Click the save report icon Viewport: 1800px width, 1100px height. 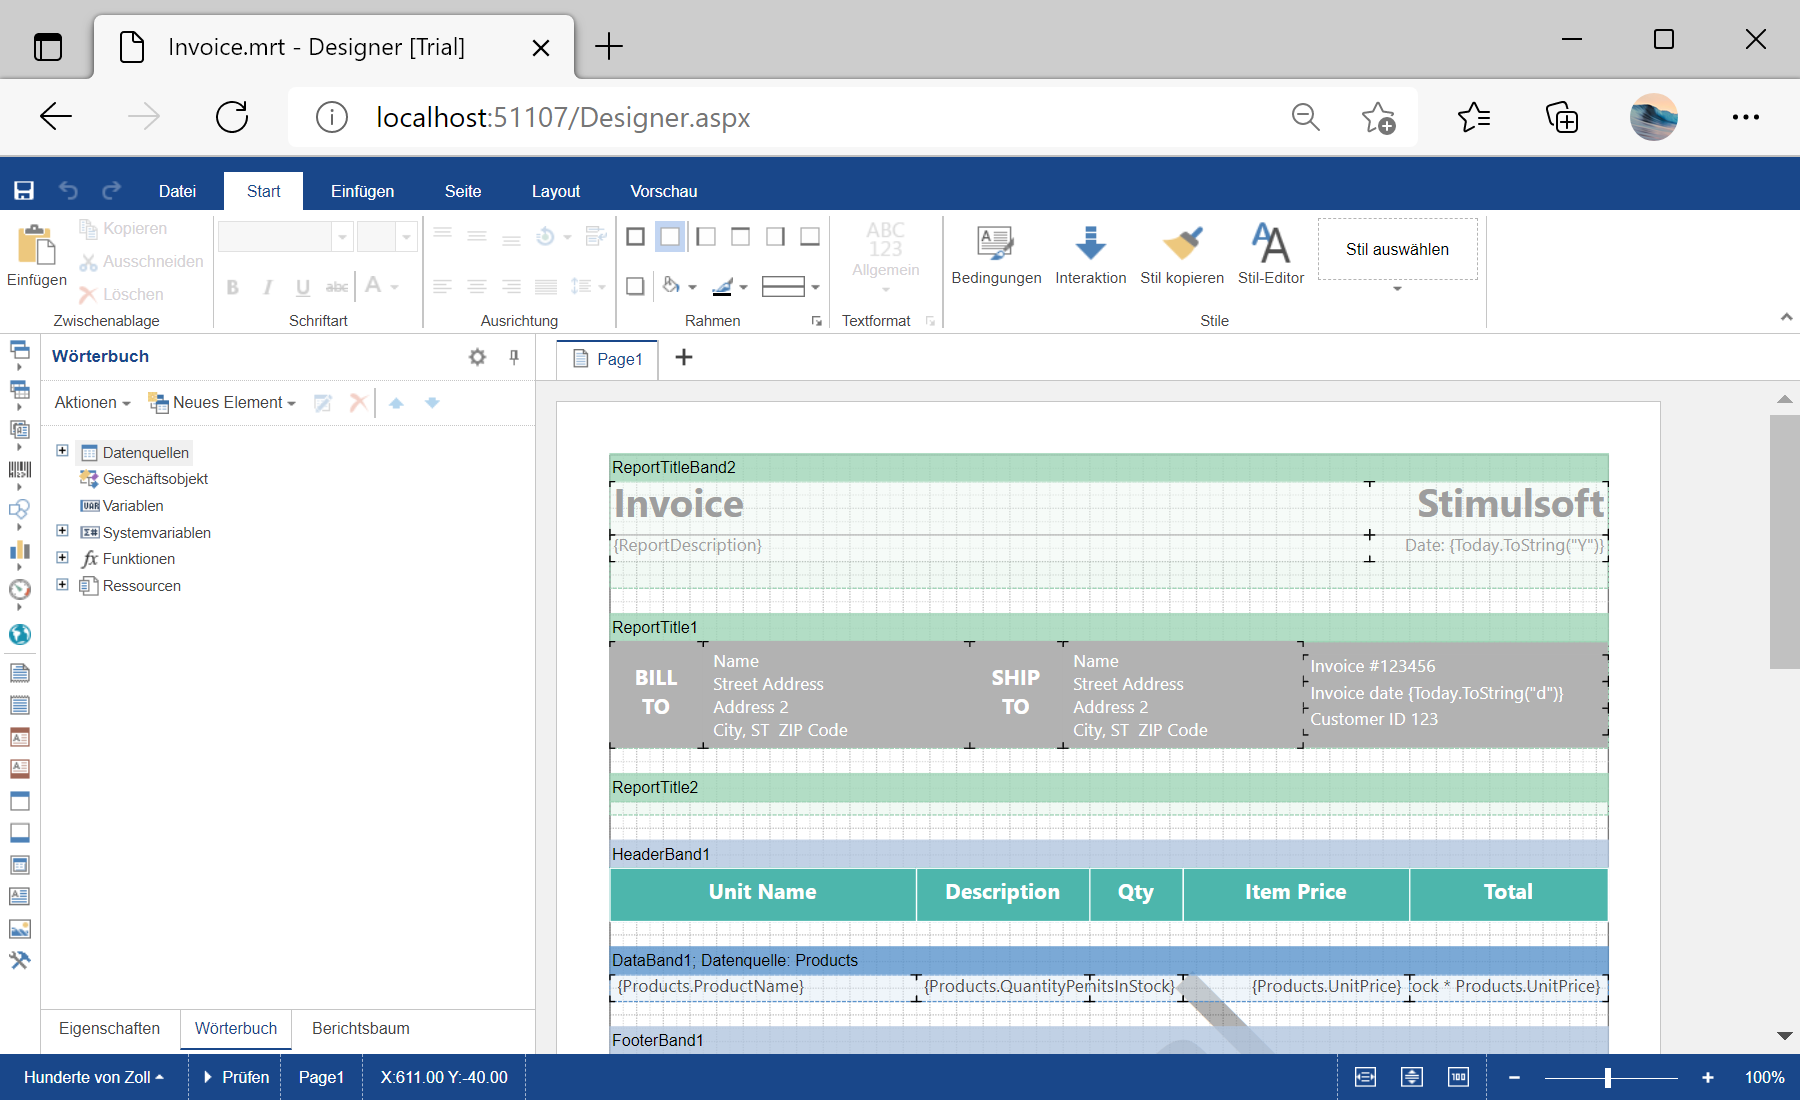coord(24,191)
